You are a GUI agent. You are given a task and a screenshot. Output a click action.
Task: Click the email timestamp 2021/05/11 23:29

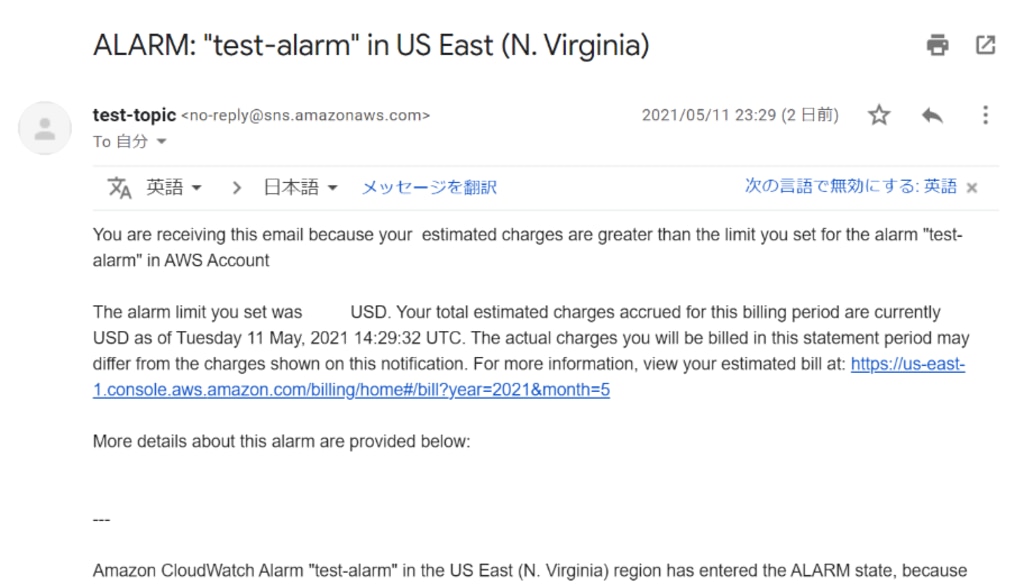709,115
